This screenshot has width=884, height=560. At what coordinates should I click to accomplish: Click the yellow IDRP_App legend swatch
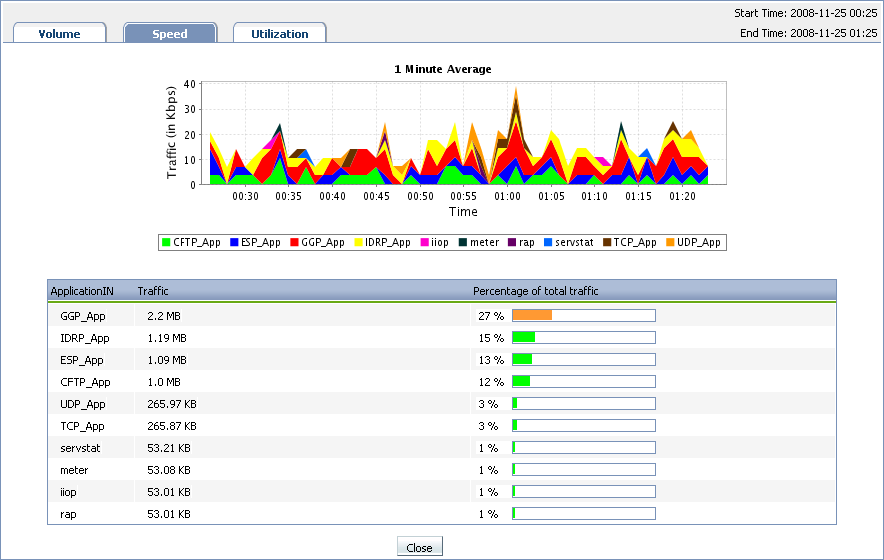357,243
